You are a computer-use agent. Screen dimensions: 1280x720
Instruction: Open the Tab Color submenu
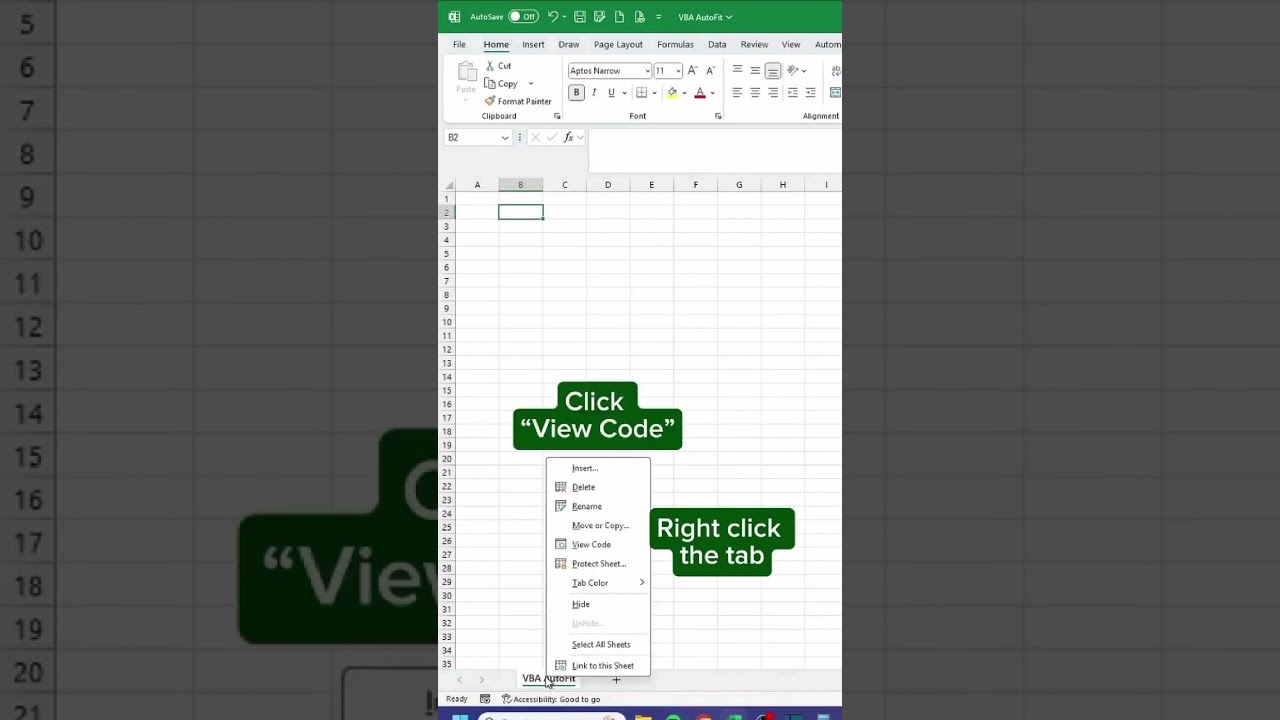(598, 582)
